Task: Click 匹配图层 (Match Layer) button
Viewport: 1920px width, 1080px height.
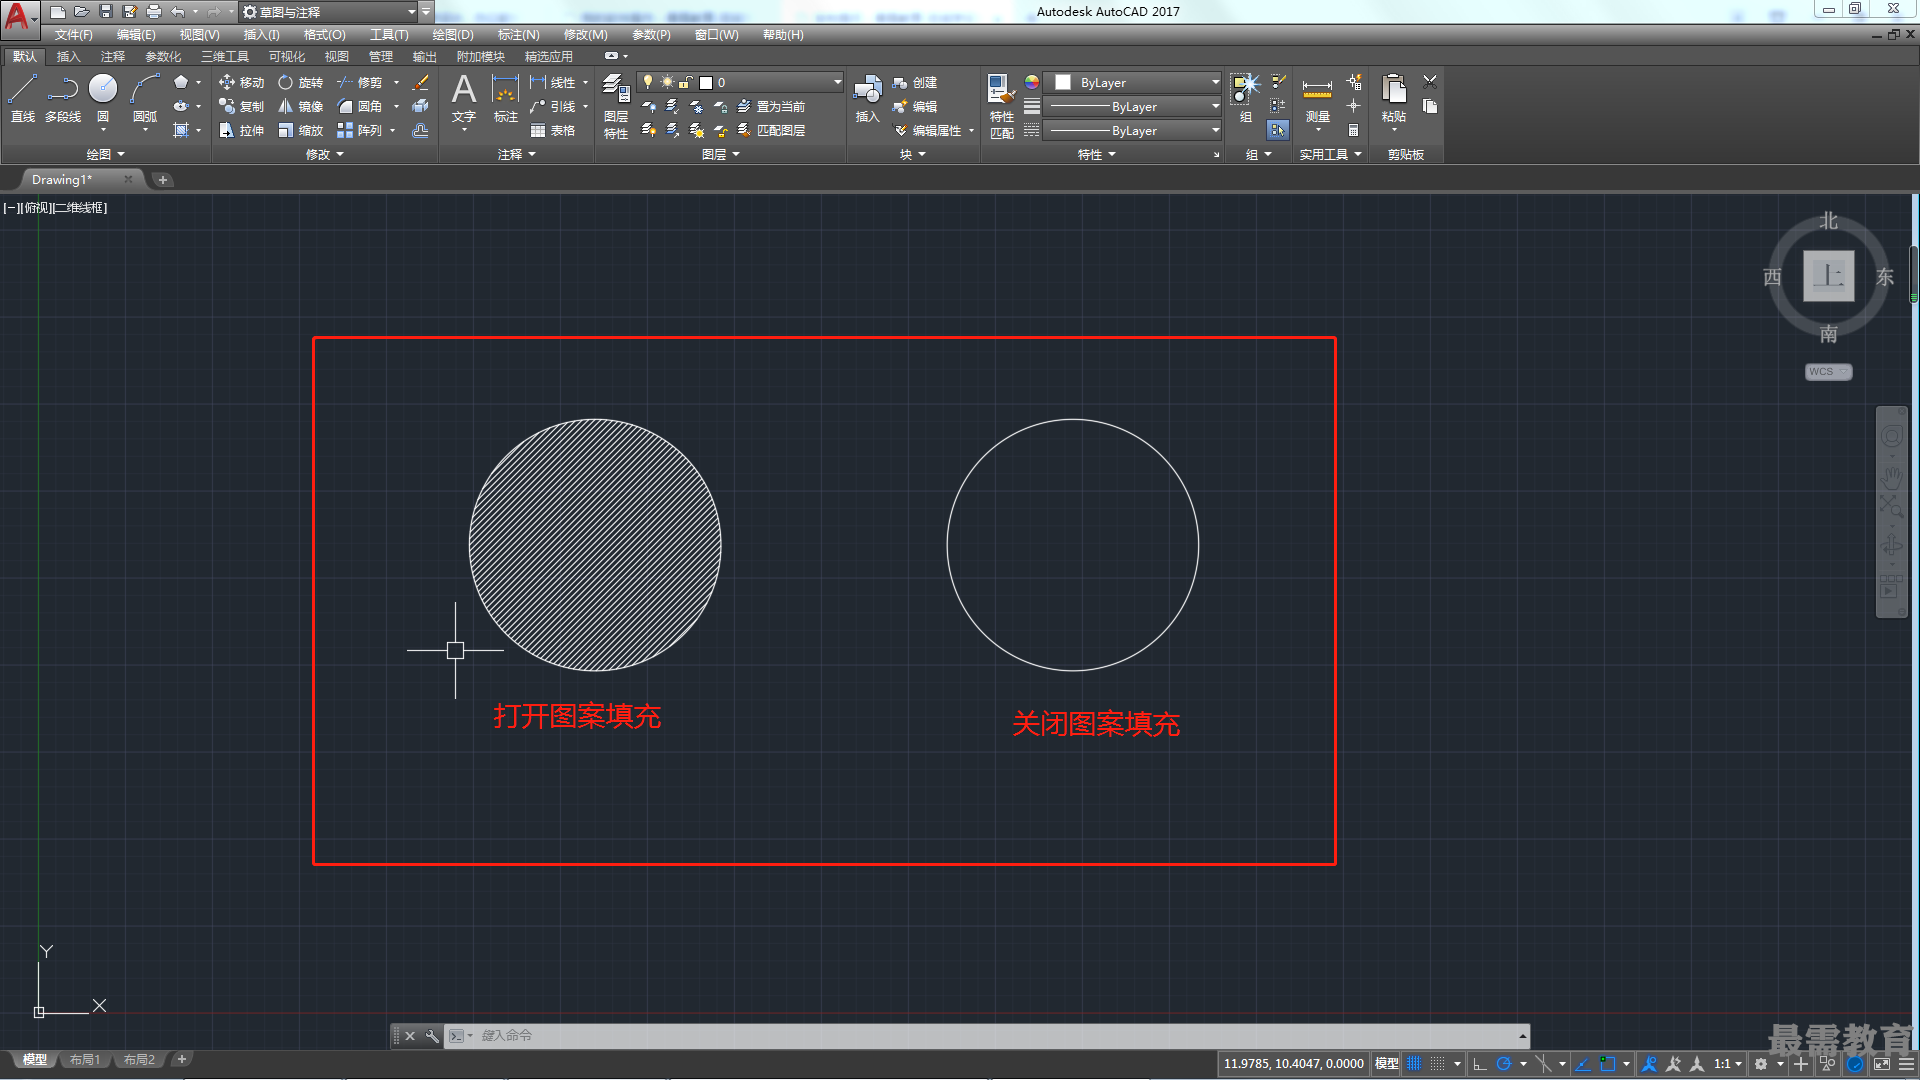Action: point(771,130)
